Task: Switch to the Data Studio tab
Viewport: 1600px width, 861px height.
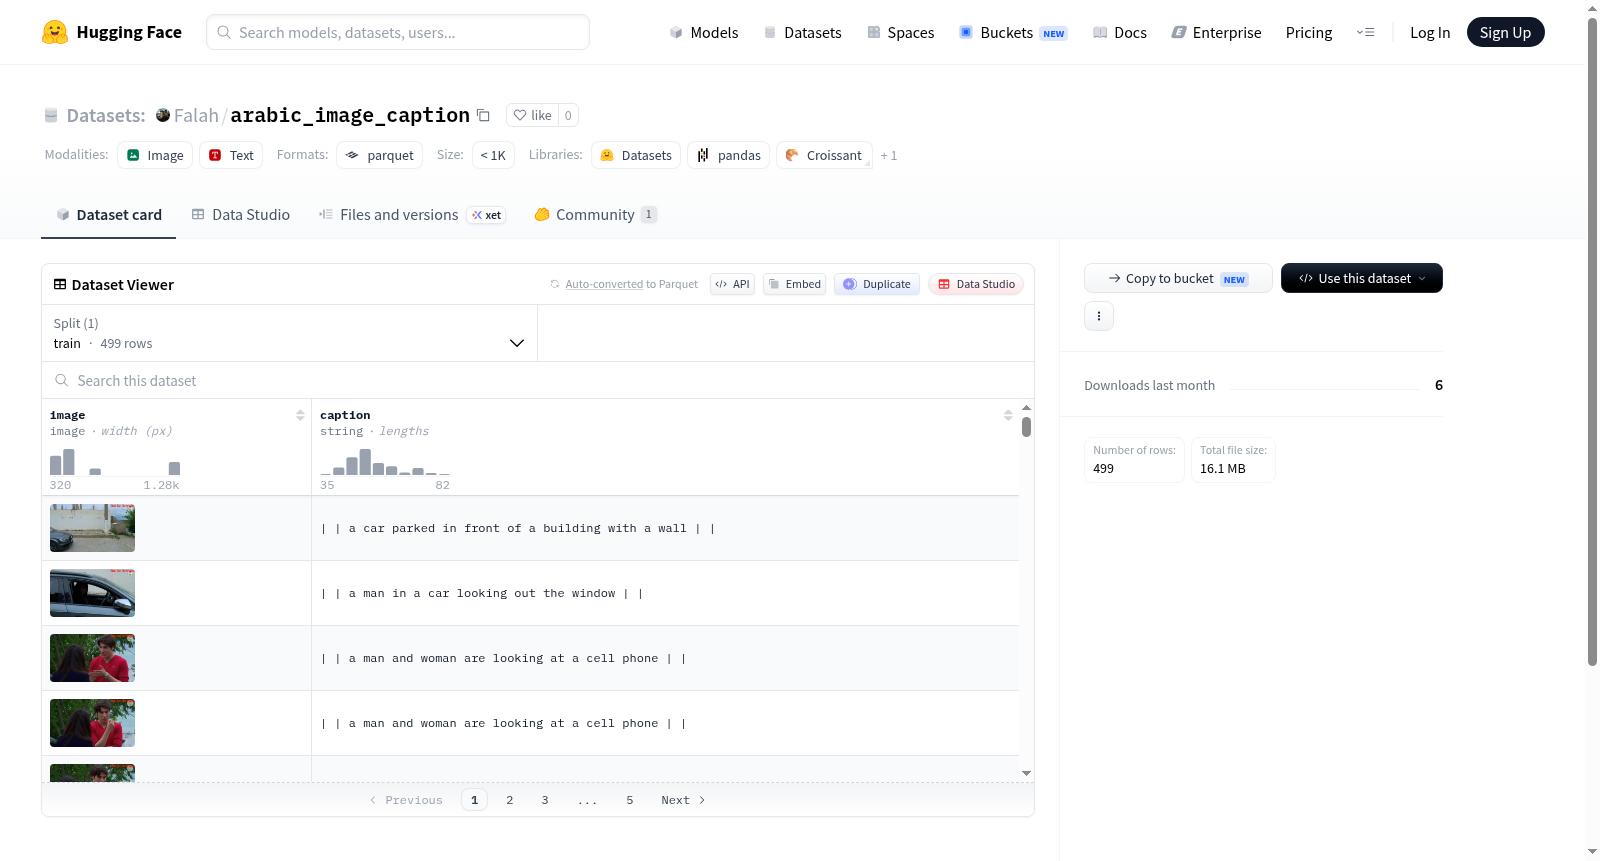Action: pyautogui.click(x=241, y=214)
